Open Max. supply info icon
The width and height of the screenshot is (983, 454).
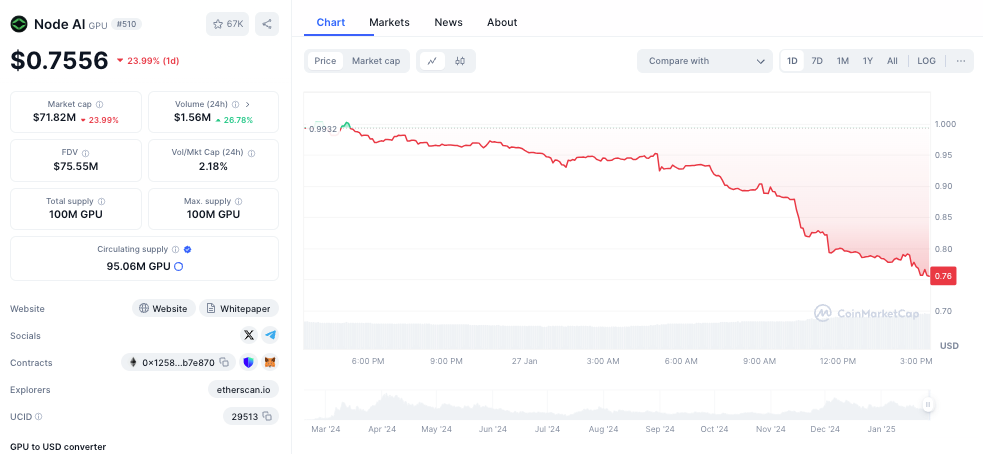click(239, 202)
